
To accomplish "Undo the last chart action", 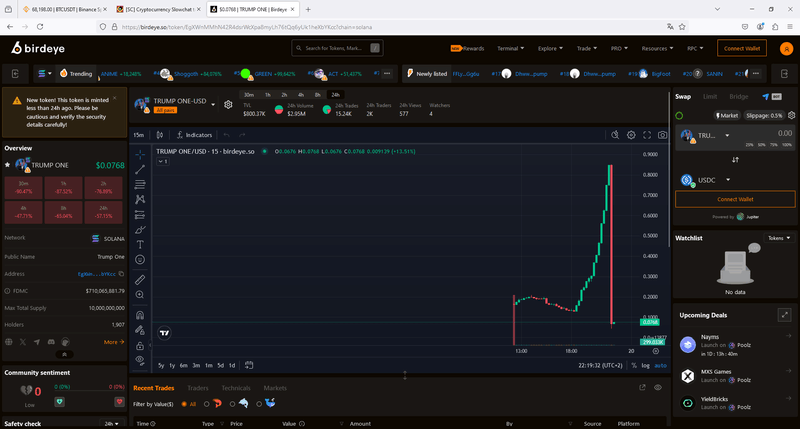I will pyautogui.click(x=227, y=135).
